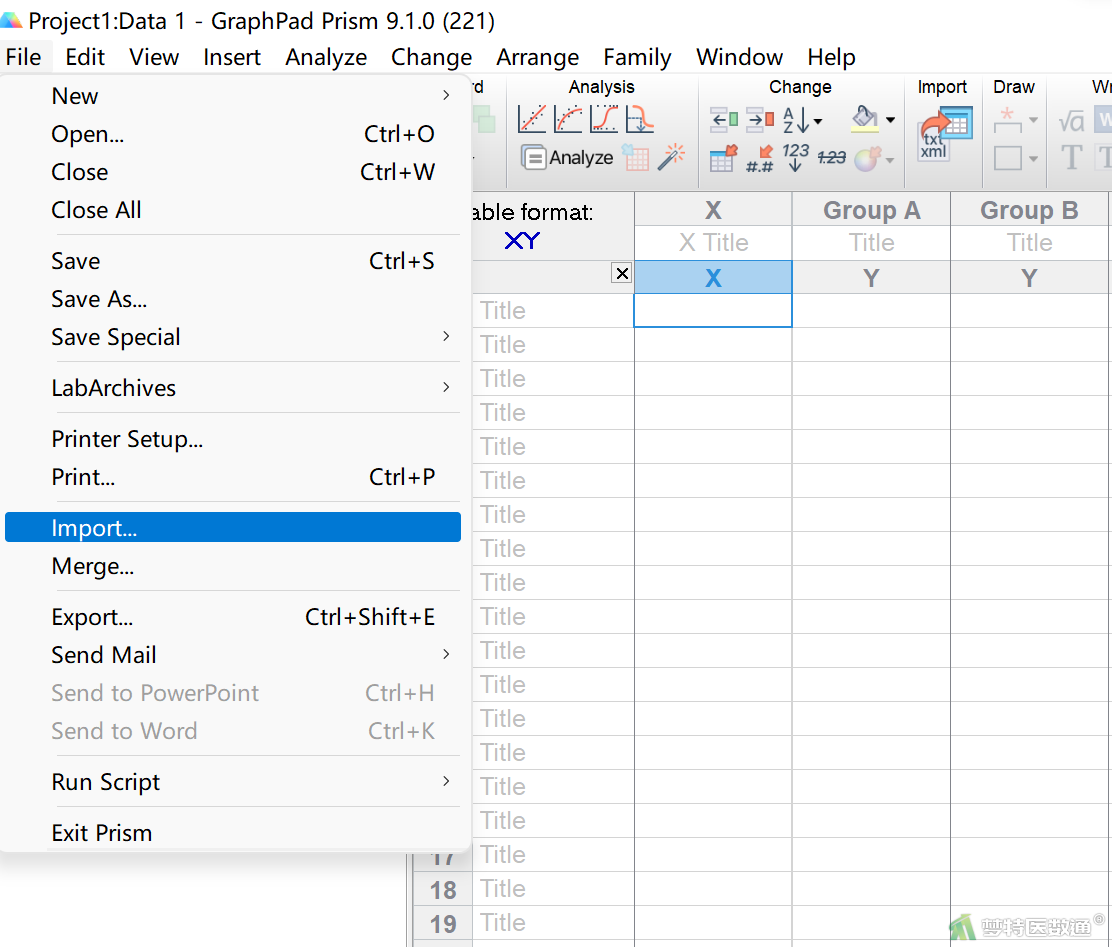Open the Family menu
Viewport: 1112px width, 947px height.
[637, 57]
